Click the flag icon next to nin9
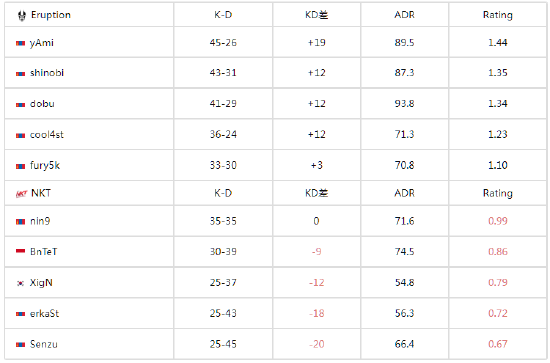 (x=20, y=222)
